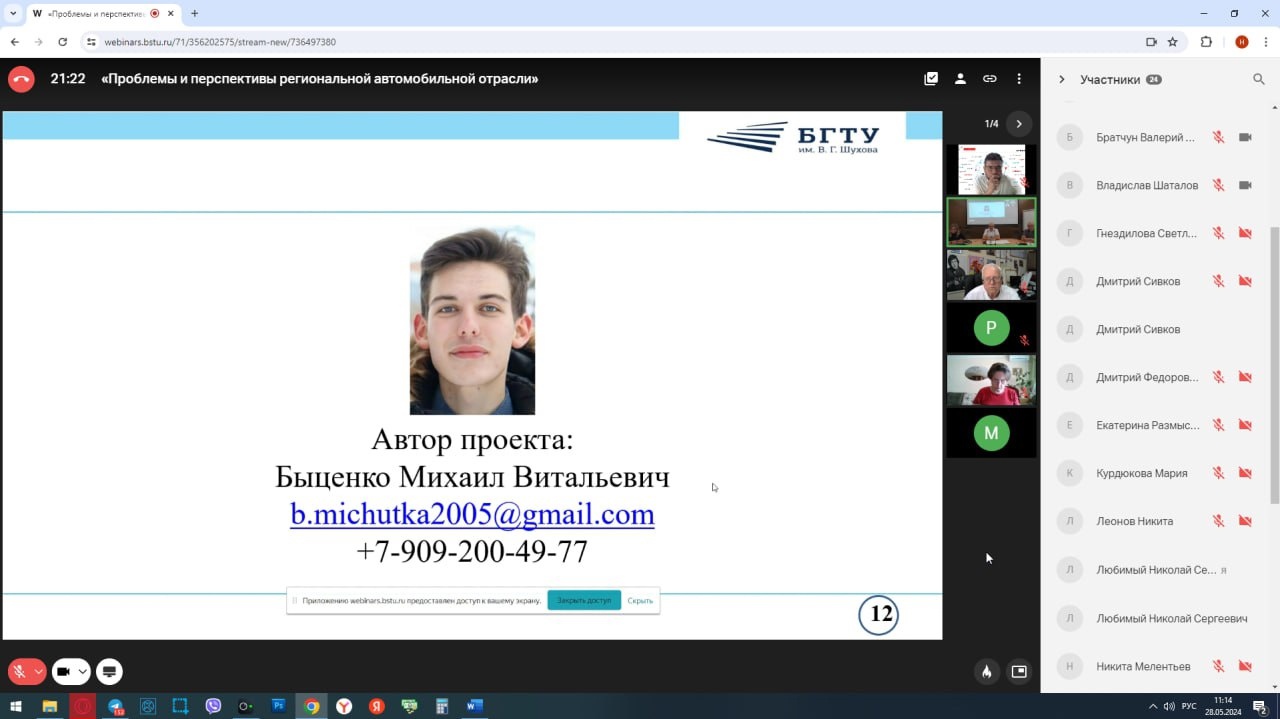
Task: Open Telegram from the taskbar
Action: pyautogui.click(x=115, y=706)
